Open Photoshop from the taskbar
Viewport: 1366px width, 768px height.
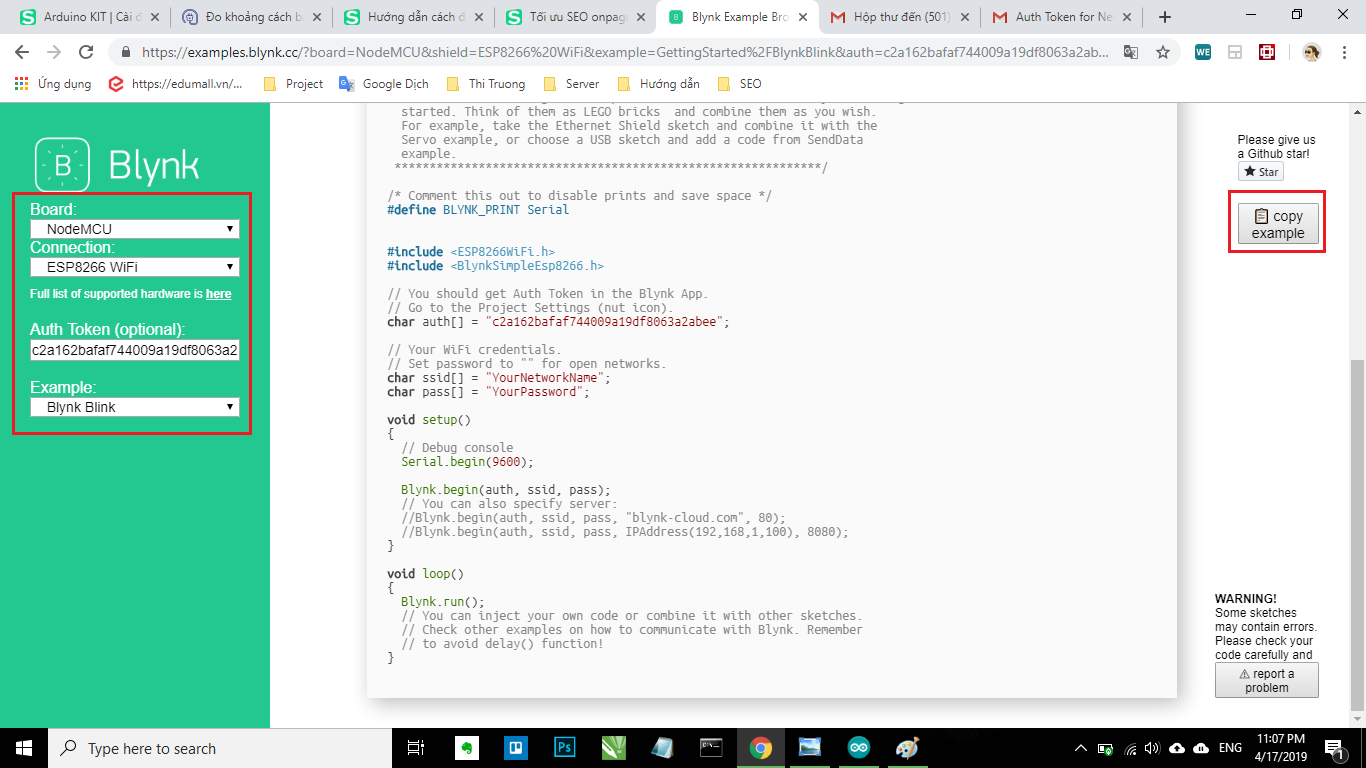click(564, 748)
